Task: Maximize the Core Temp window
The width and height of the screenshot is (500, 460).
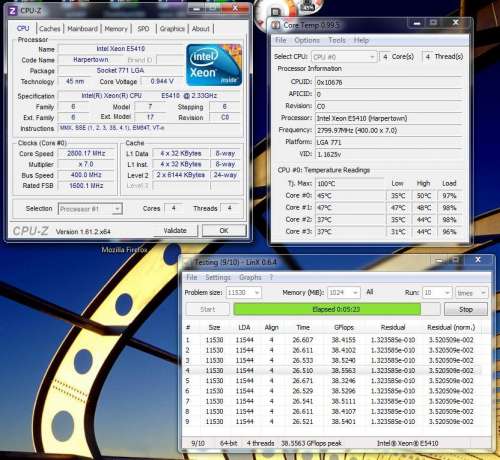Action: tap(433, 23)
